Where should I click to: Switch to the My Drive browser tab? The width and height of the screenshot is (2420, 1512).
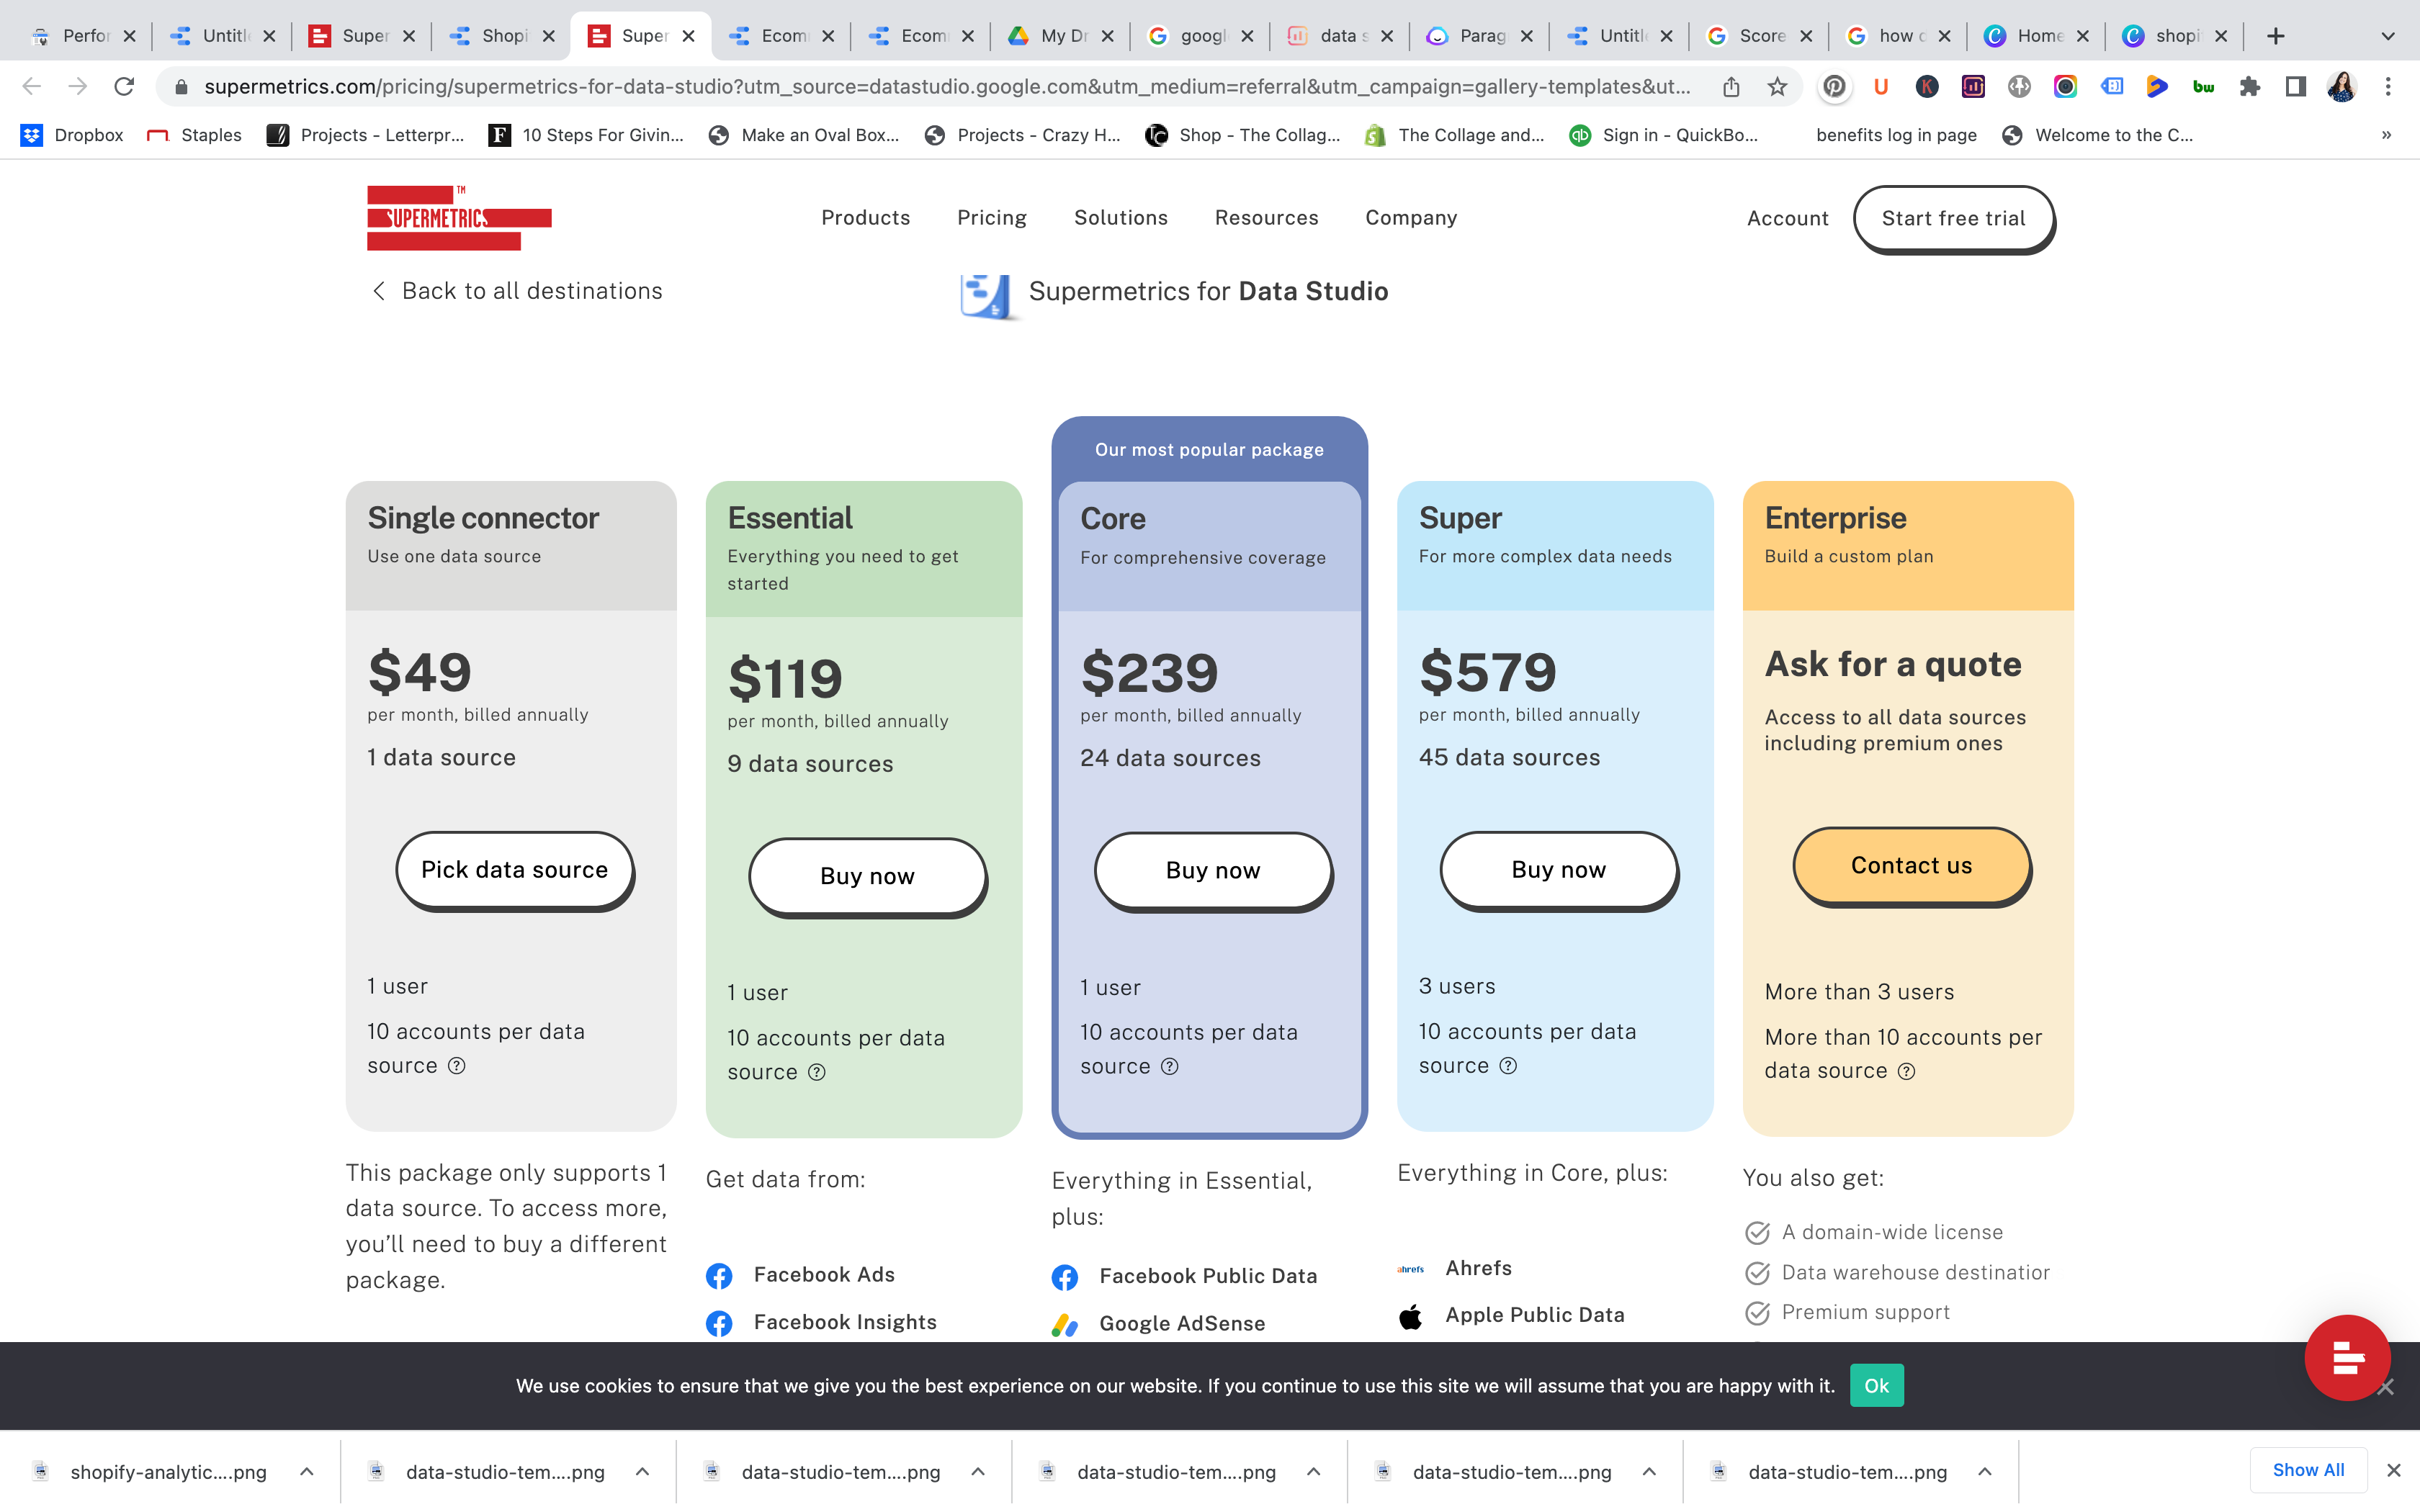[x=1060, y=36]
